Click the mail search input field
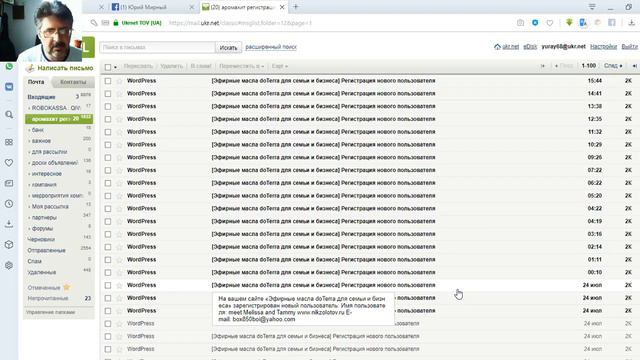The height and width of the screenshot is (360, 640). [x=157, y=47]
